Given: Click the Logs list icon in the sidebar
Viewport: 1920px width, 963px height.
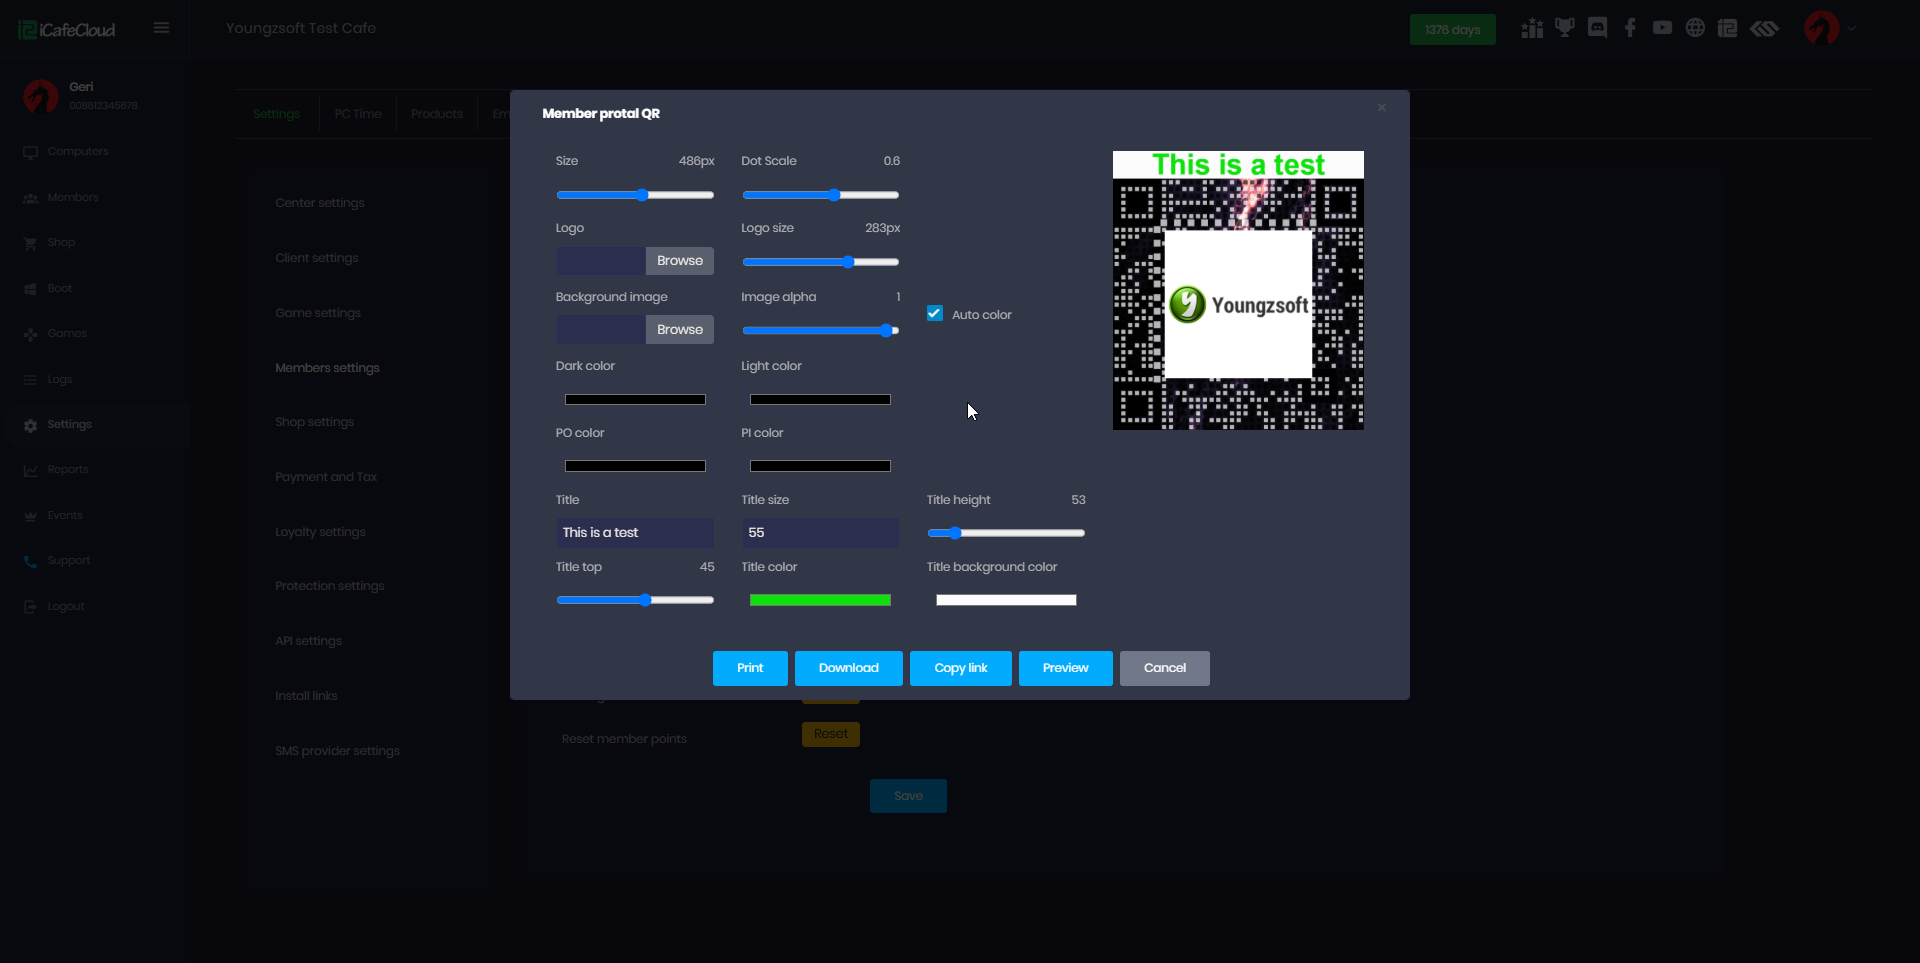Looking at the screenshot, I should tap(30, 380).
